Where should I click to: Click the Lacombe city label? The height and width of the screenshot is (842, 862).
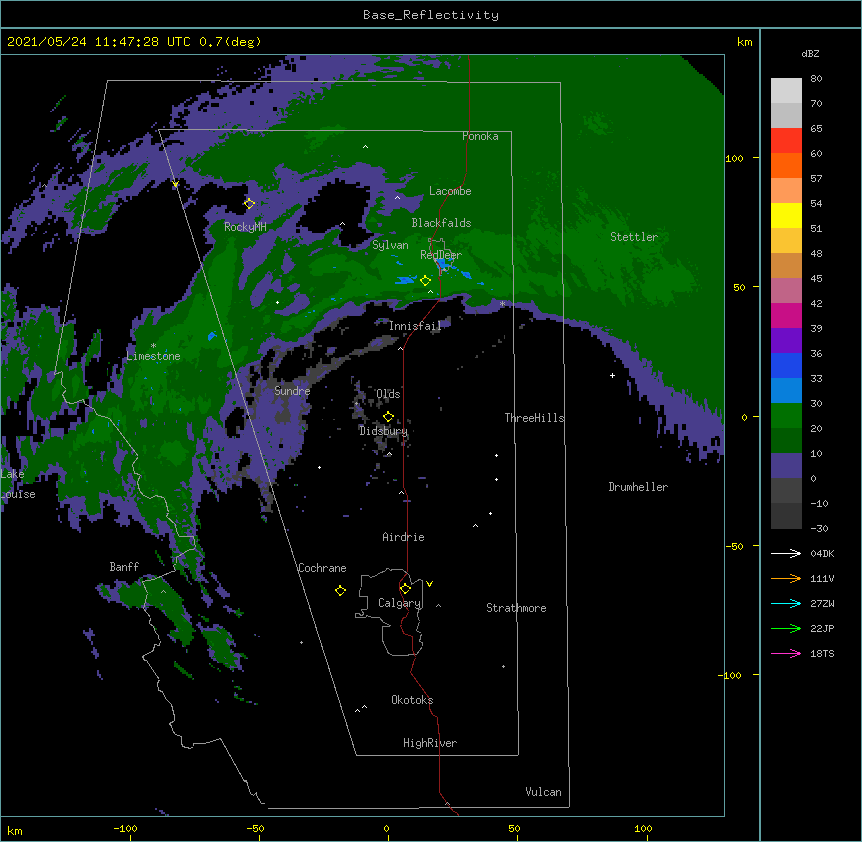(450, 191)
